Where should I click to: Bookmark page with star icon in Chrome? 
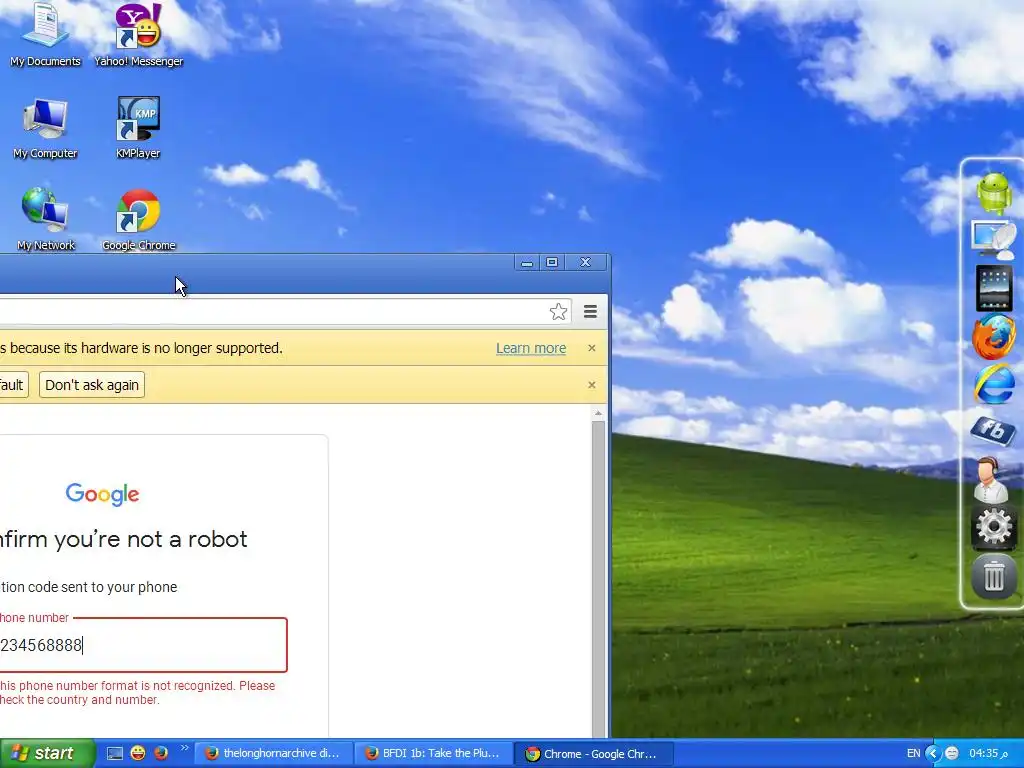tap(558, 312)
